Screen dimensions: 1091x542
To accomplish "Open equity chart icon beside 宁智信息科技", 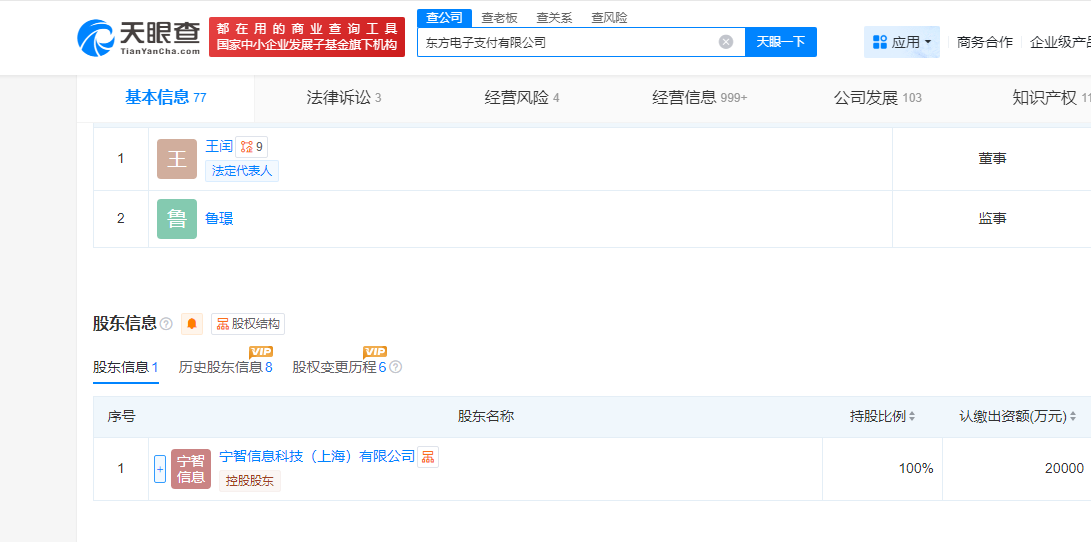I will point(428,457).
